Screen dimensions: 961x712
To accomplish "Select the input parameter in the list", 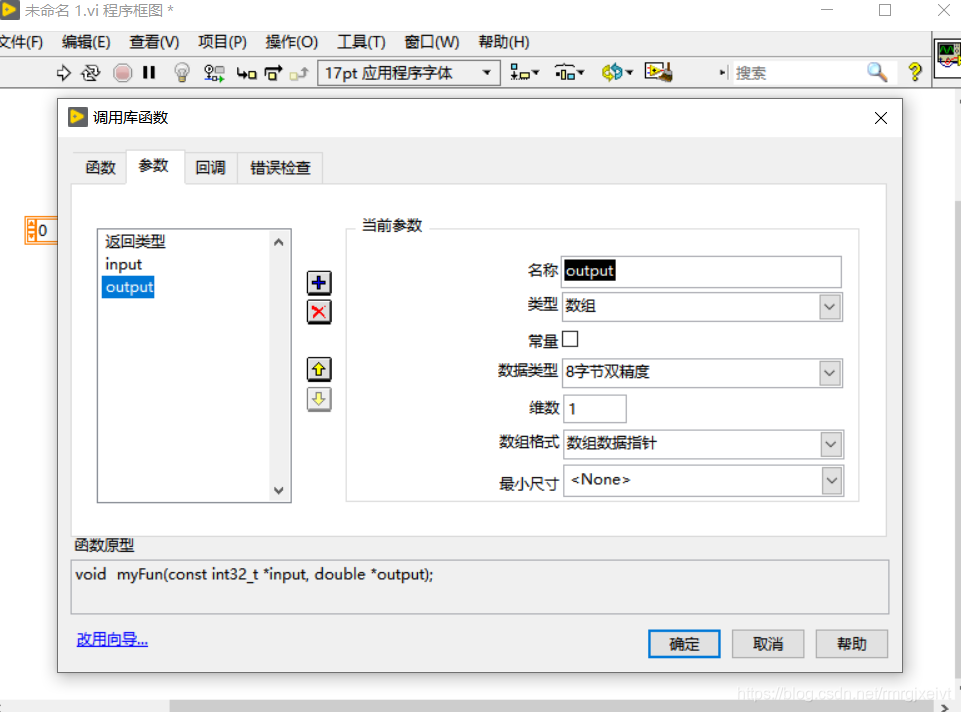I will (123, 264).
